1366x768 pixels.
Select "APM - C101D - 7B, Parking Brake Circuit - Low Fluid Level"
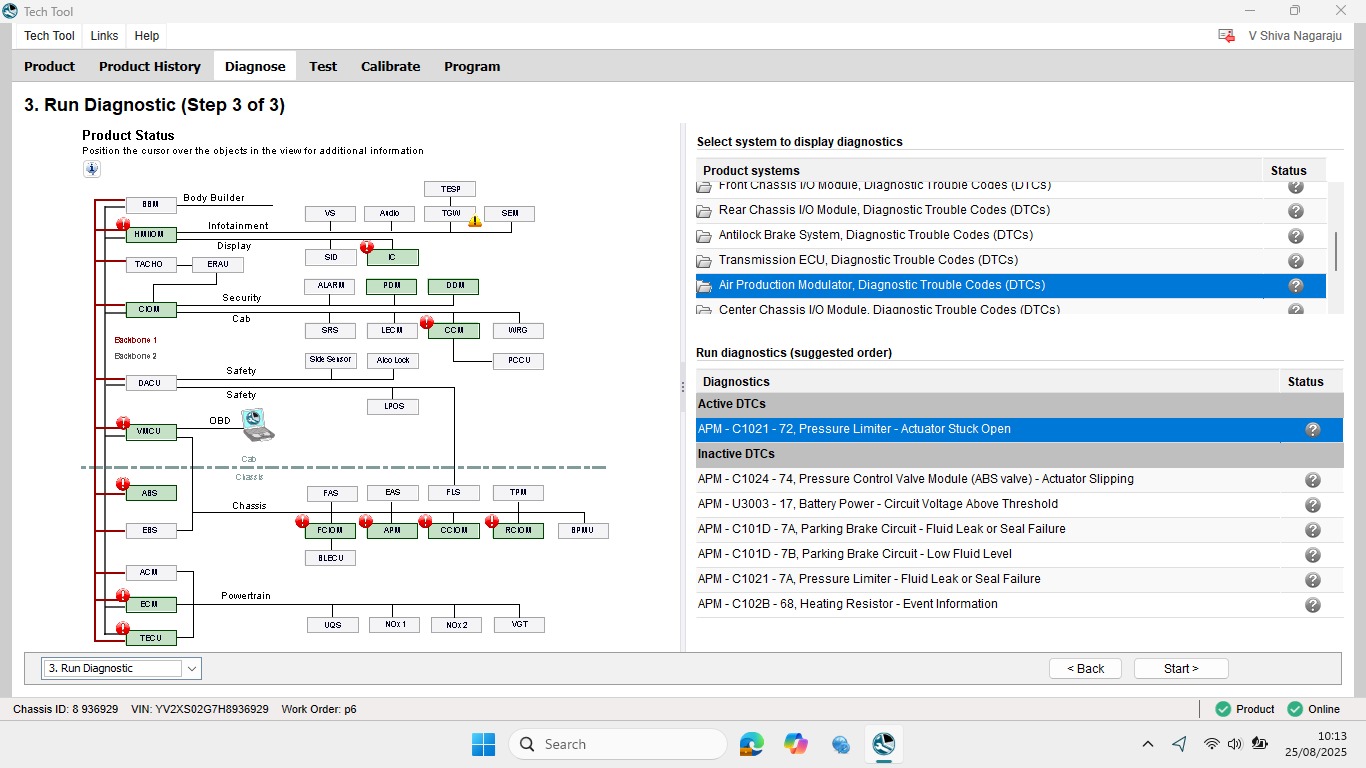point(1019,555)
